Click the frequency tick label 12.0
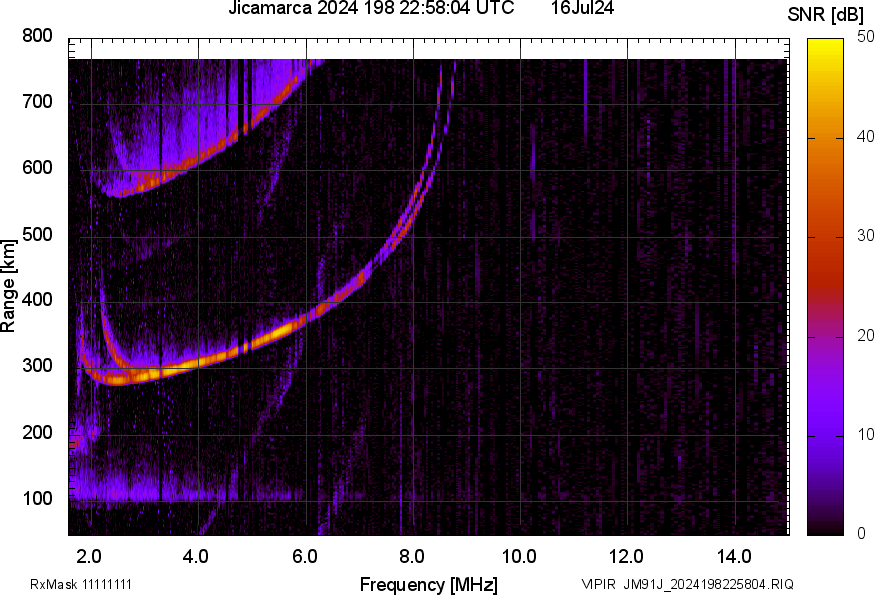874x595 pixels. pos(627,557)
